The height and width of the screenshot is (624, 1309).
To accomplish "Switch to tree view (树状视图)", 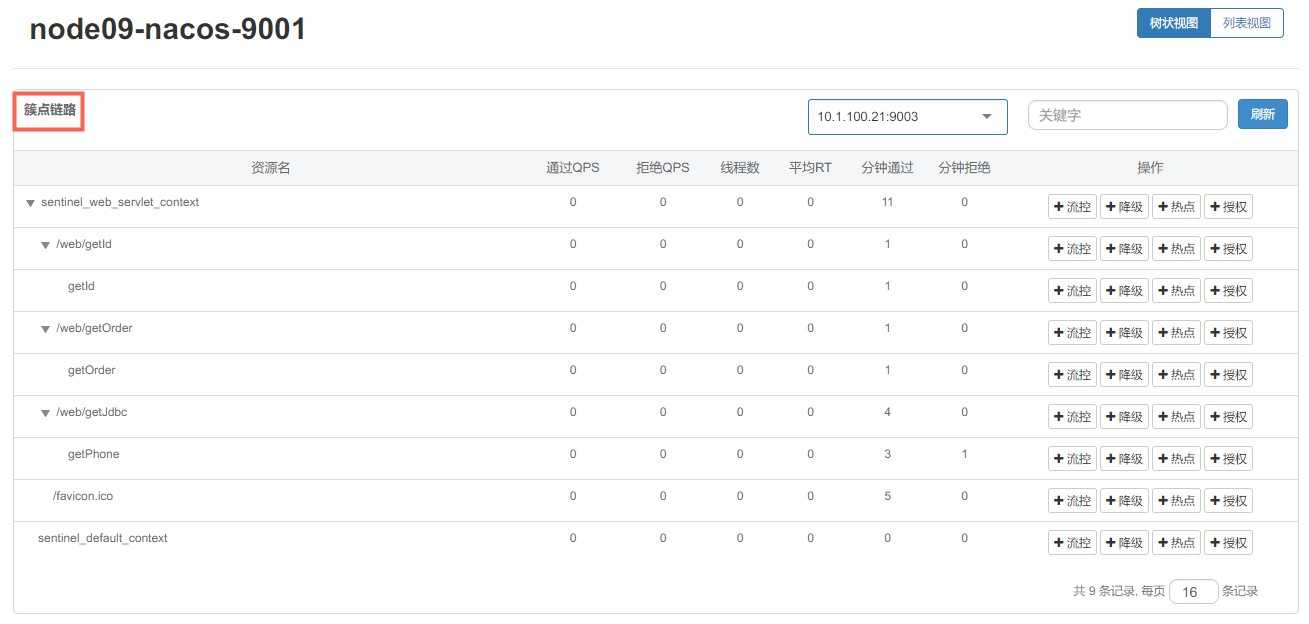I will click(1173, 24).
